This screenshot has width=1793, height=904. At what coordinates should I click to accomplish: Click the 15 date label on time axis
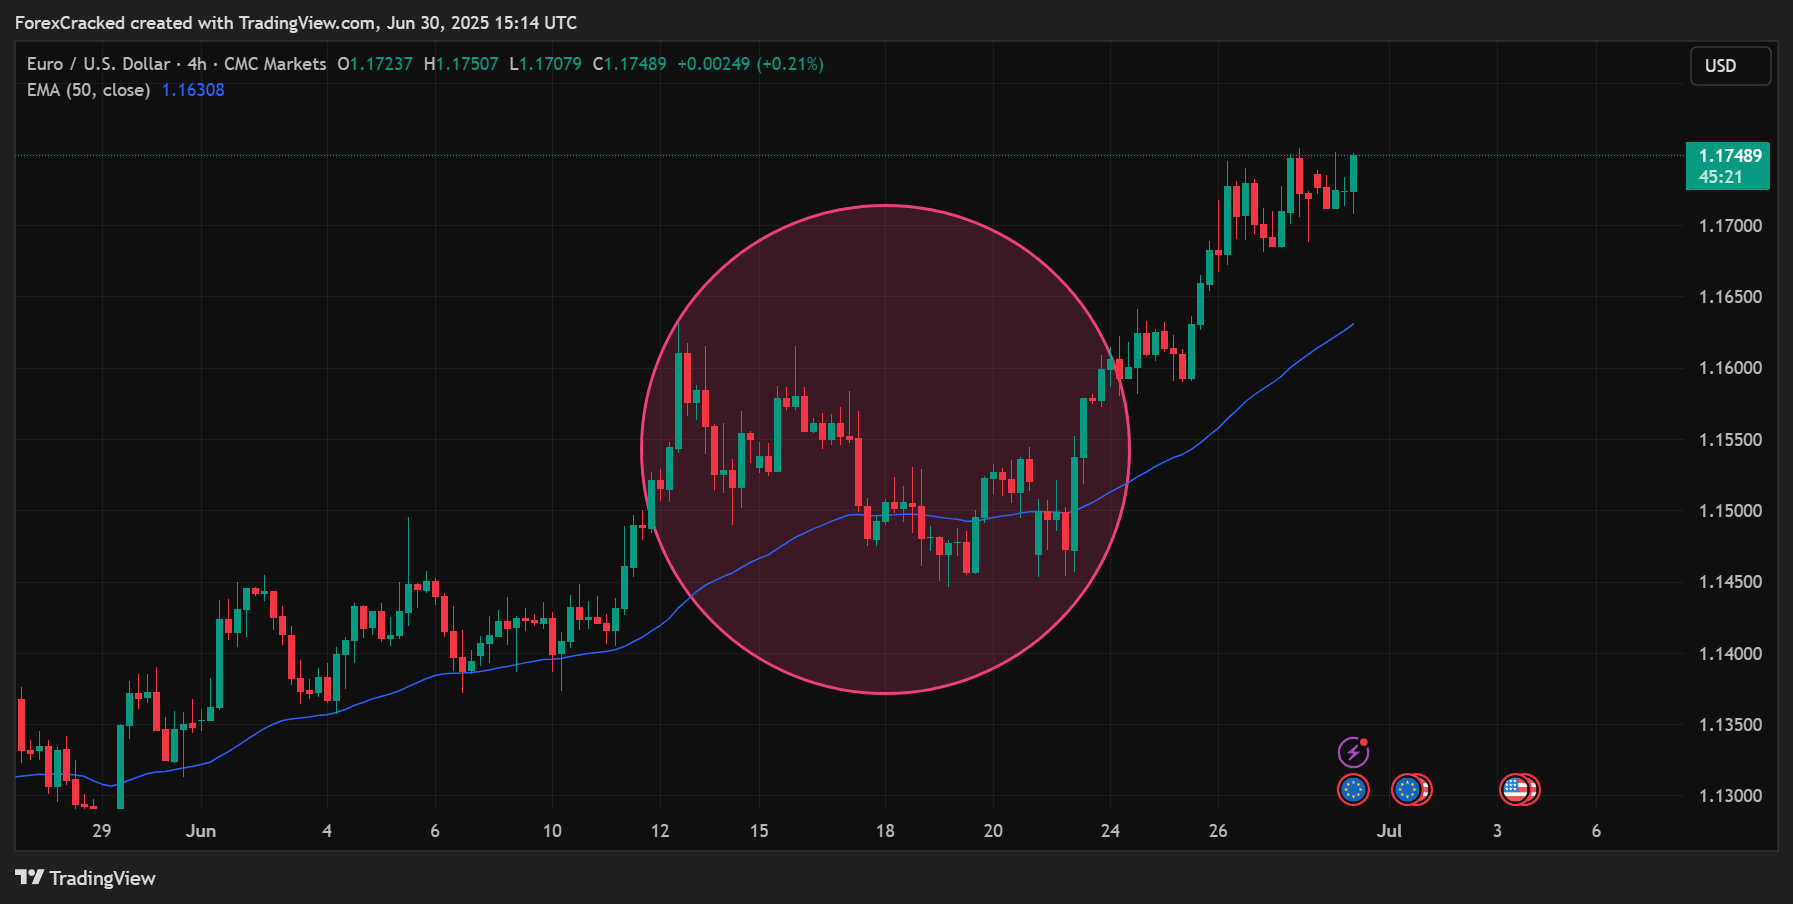click(759, 831)
